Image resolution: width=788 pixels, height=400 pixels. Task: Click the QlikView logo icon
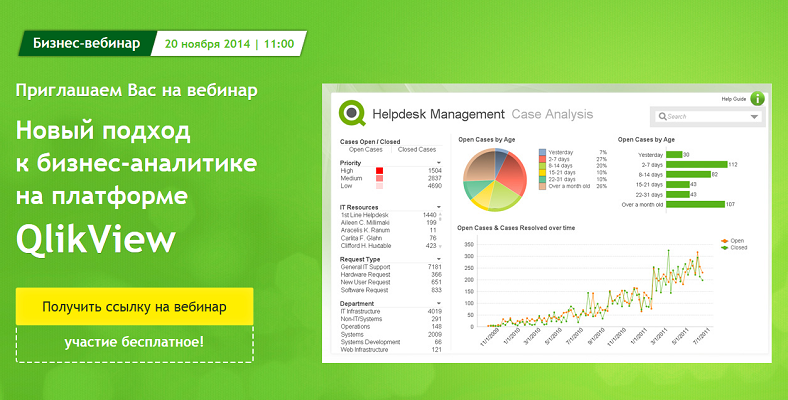point(352,113)
